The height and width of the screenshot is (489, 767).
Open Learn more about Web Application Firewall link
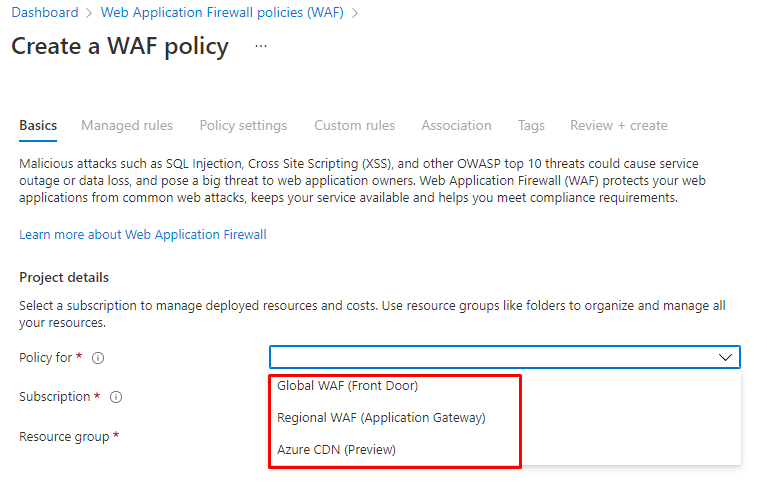point(142,234)
